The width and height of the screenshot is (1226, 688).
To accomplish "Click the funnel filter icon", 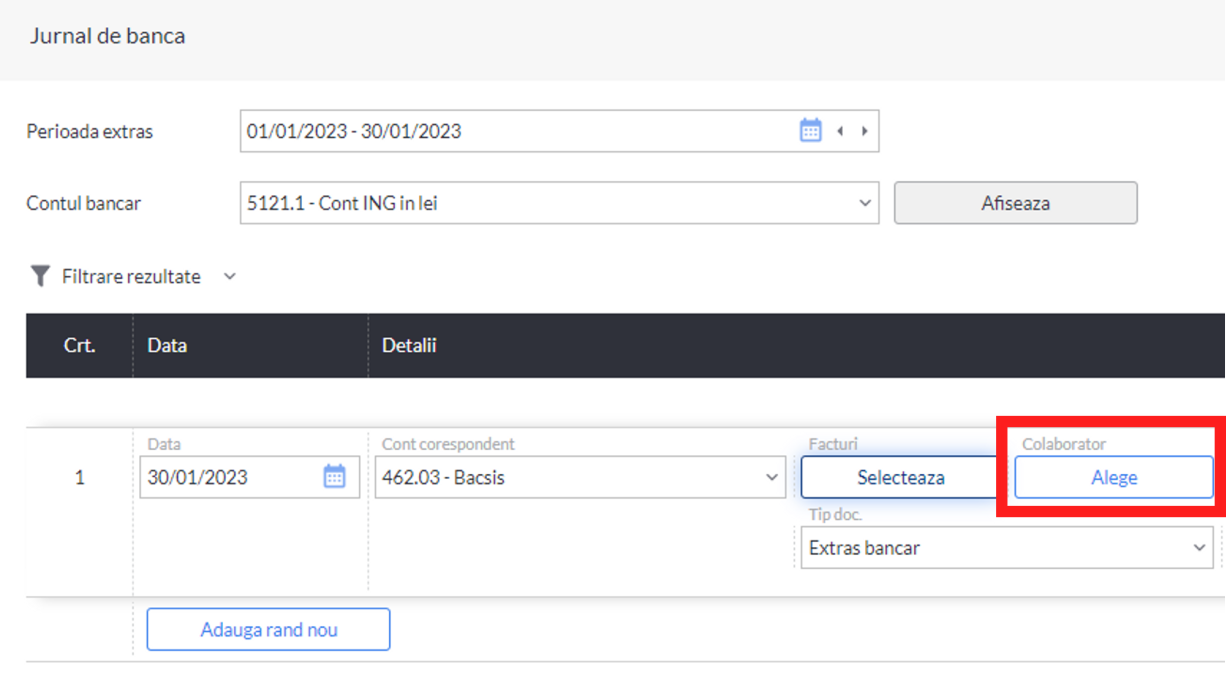I will pos(40,276).
